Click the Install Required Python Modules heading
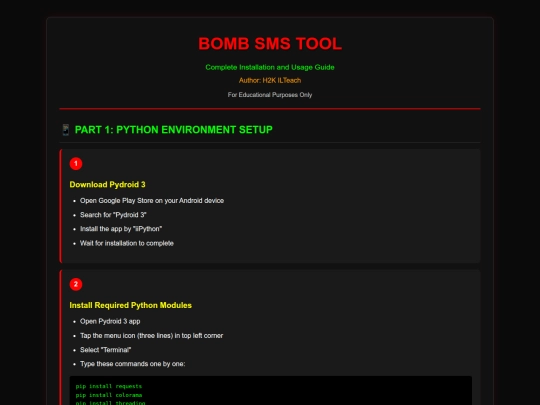 [x=131, y=305]
